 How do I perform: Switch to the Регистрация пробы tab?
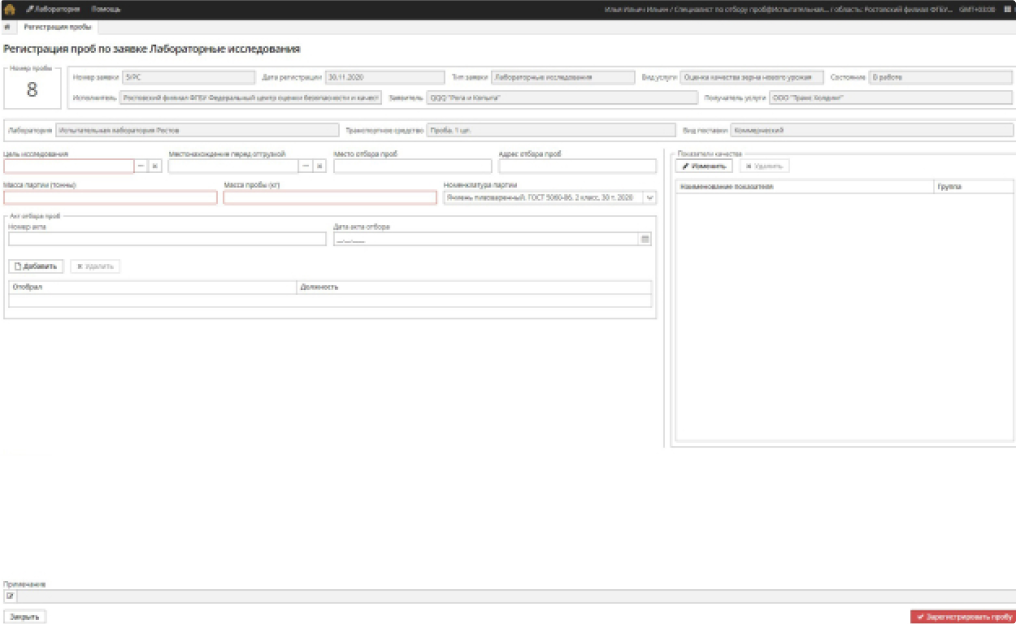tap(57, 27)
